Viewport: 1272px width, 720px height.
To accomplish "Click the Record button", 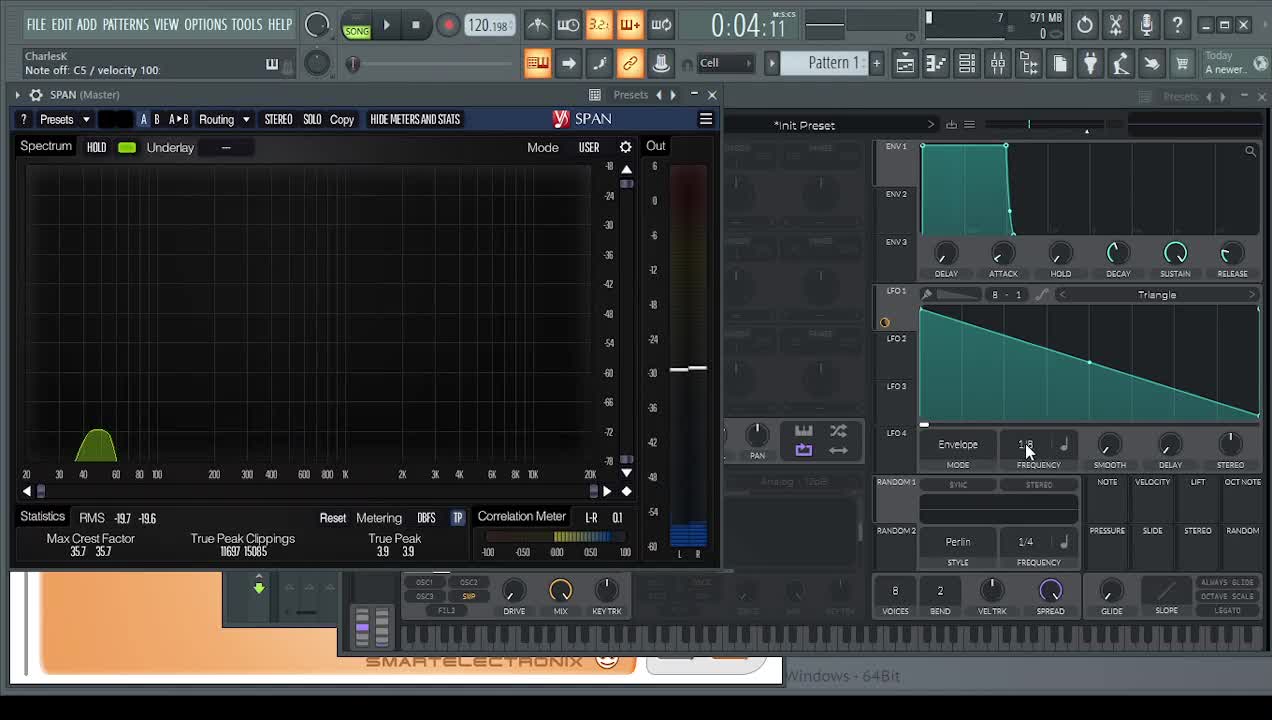I will point(448,25).
